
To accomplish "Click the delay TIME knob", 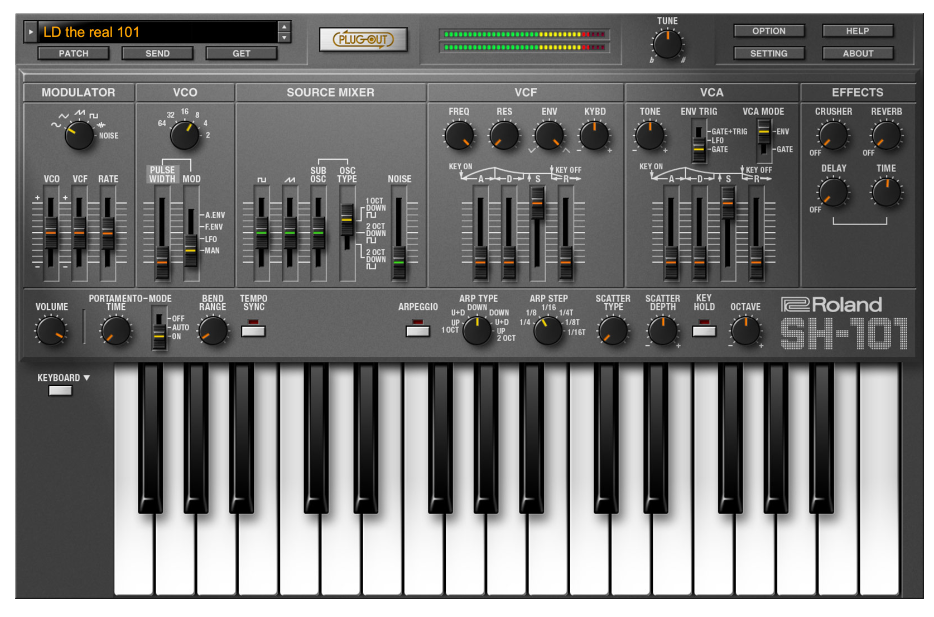I will pos(886,192).
